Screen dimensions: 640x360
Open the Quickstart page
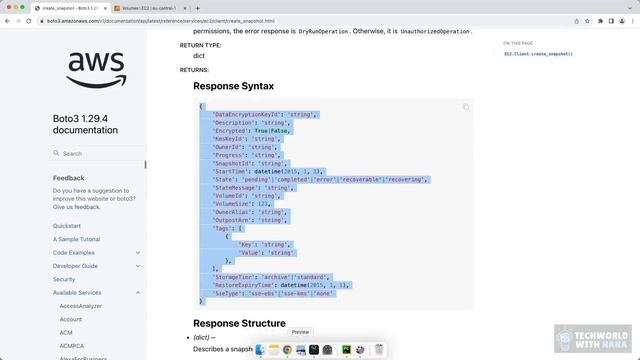(x=67, y=226)
